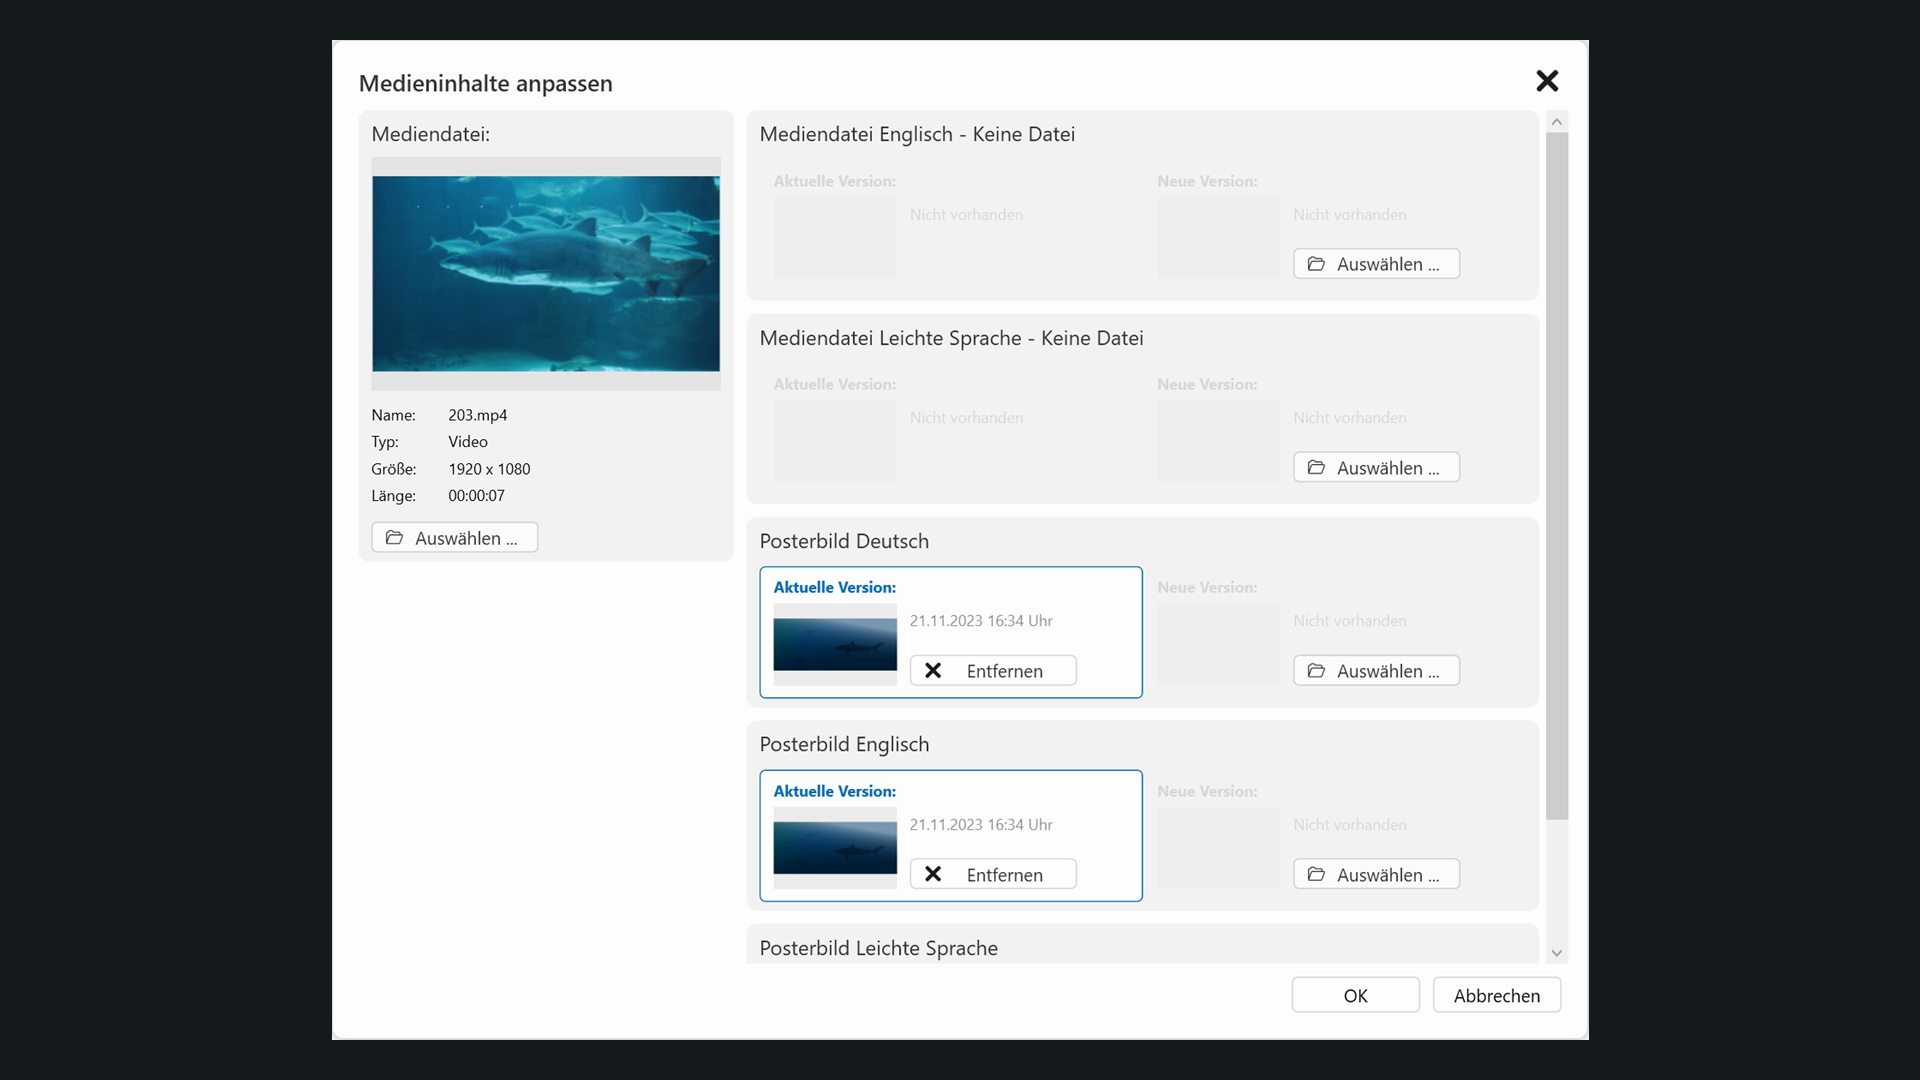Click the length value 00:00:07

click(476, 496)
